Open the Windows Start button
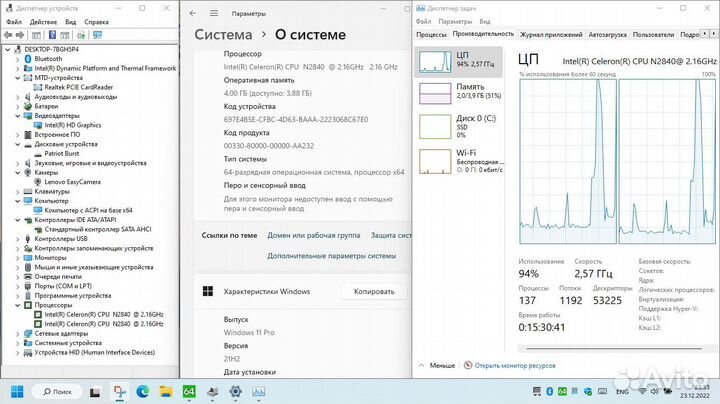 [17, 392]
